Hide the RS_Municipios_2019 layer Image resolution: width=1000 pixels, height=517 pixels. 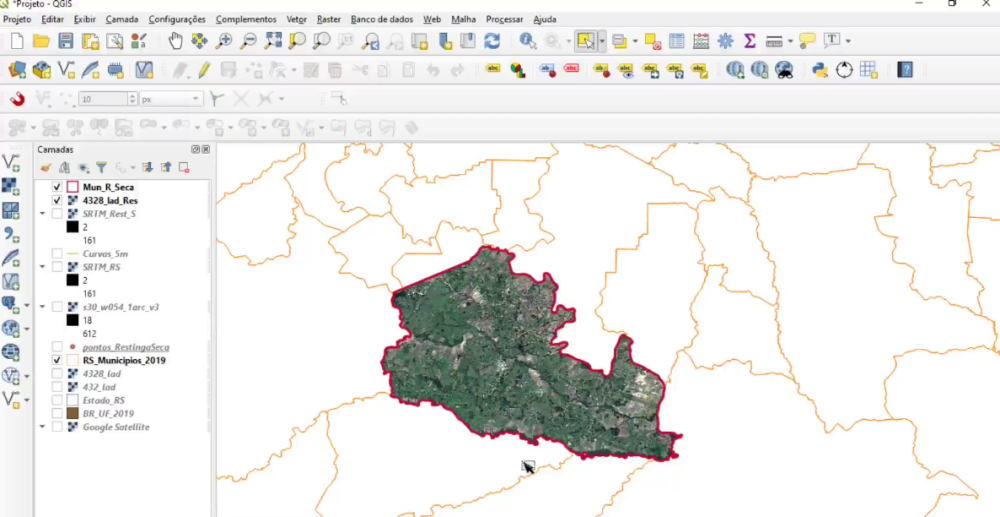pos(57,360)
